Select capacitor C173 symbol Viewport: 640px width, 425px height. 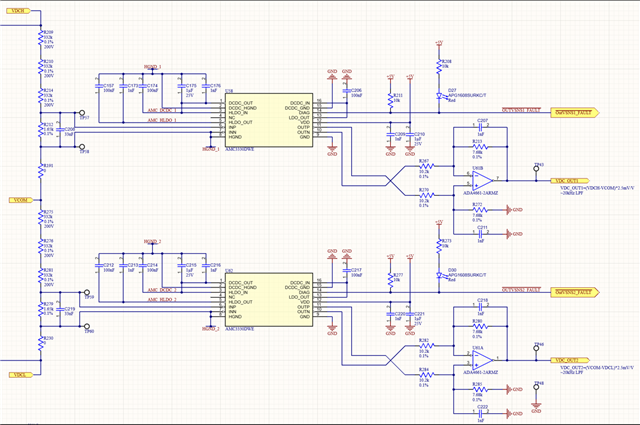(x=123, y=86)
